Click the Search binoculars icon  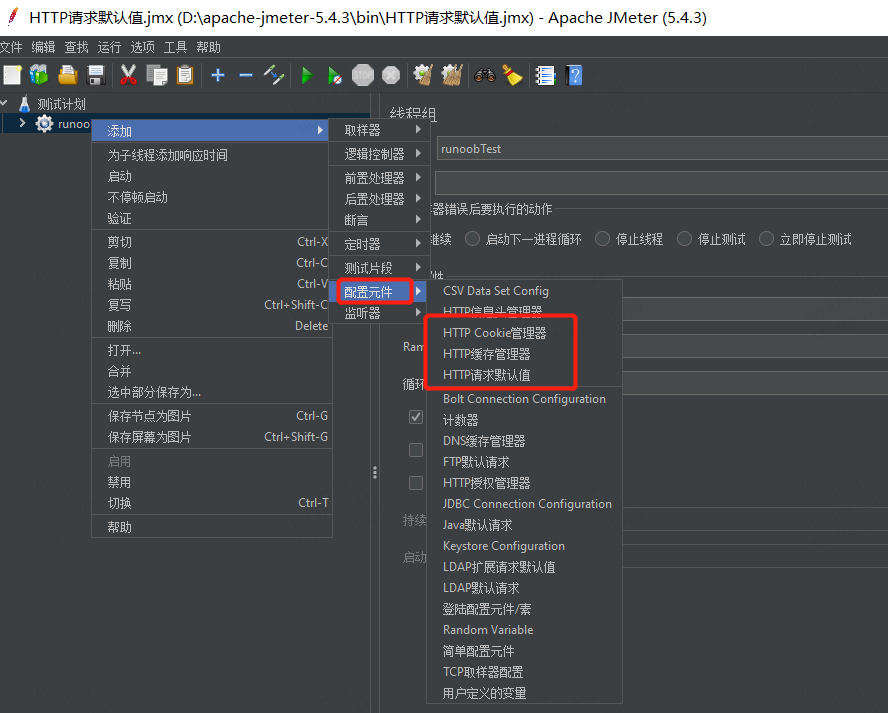[485, 75]
